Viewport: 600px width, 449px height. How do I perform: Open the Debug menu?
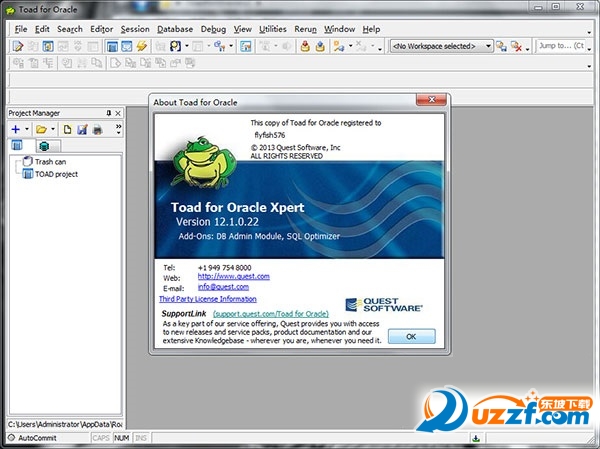213,29
